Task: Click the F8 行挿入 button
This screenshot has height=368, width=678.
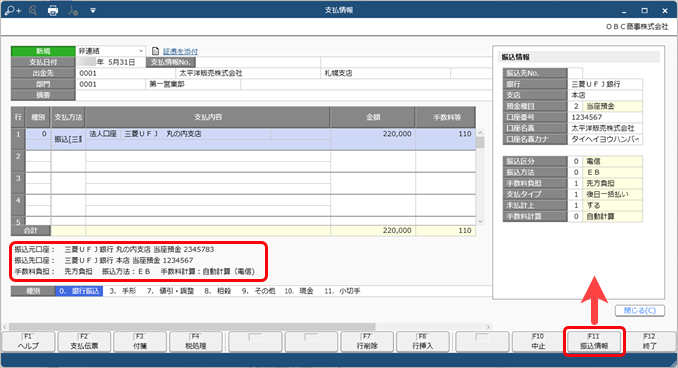Action: (422, 342)
